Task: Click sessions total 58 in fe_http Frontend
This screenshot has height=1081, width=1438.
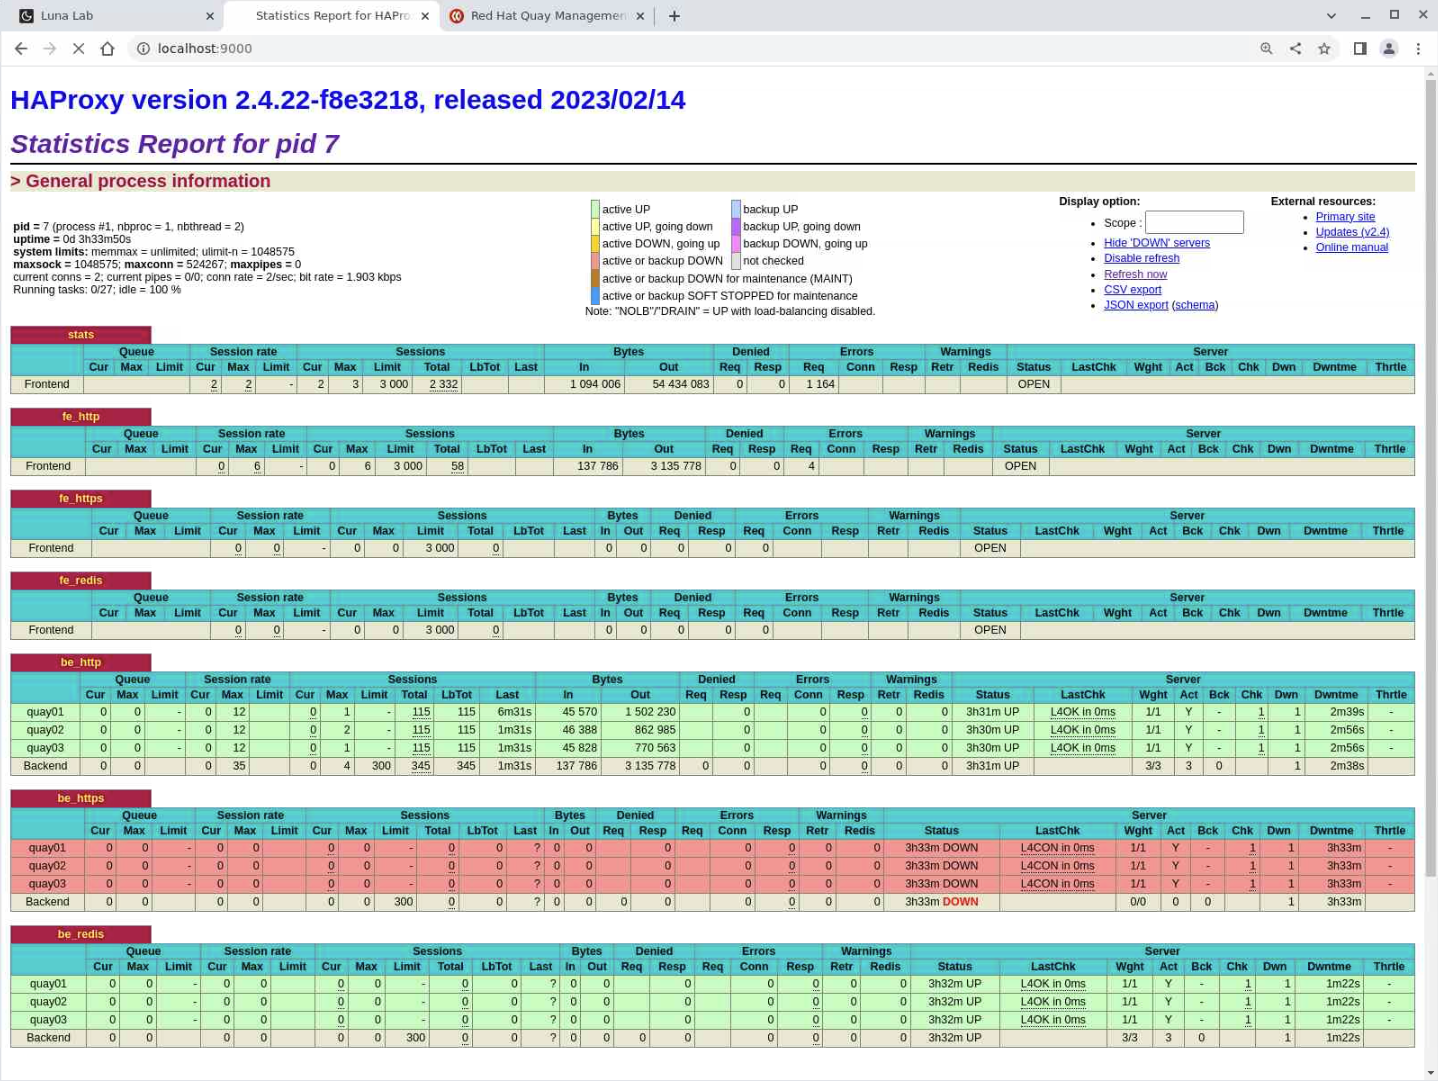Action: (457, 466)
